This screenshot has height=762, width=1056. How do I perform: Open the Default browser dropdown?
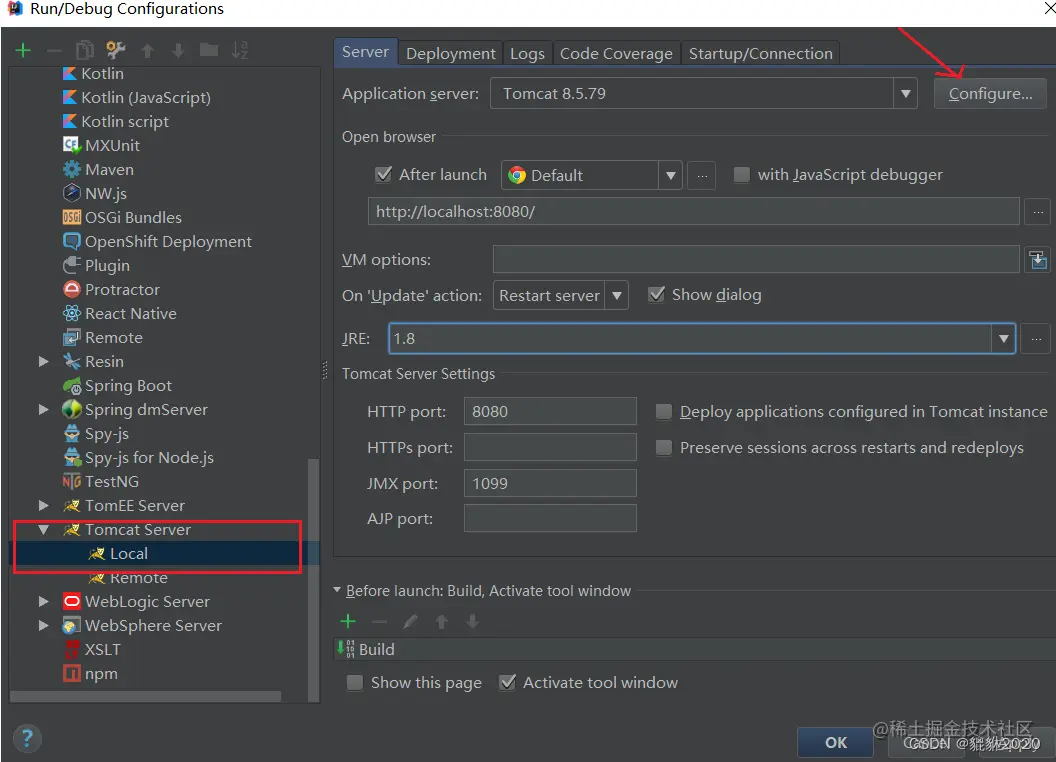(x=670, y=175)
